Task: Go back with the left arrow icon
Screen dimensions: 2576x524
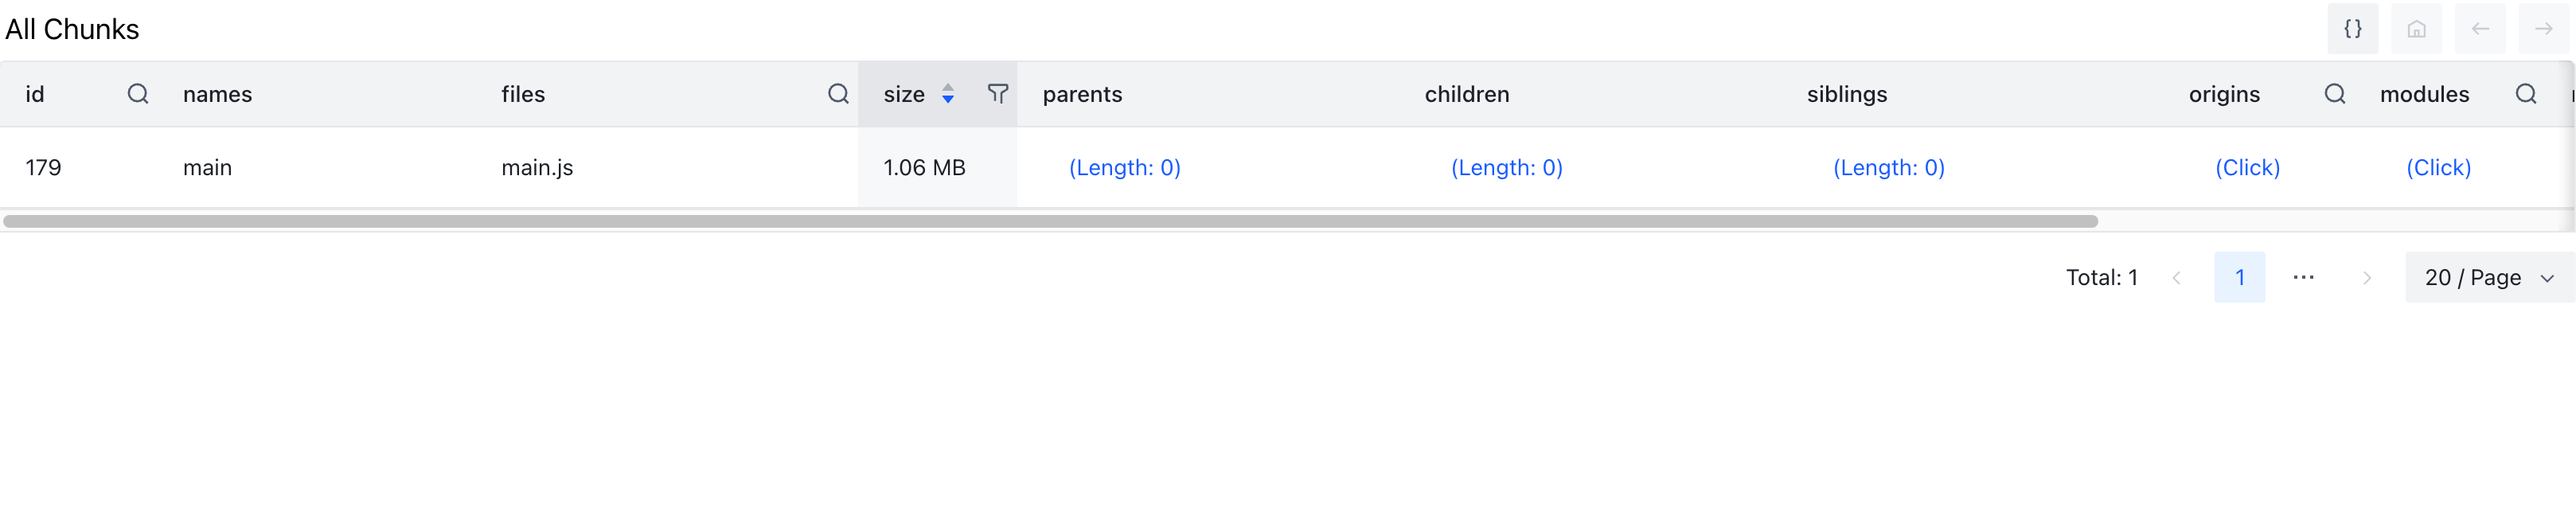Action: (x=2480, y=29)
